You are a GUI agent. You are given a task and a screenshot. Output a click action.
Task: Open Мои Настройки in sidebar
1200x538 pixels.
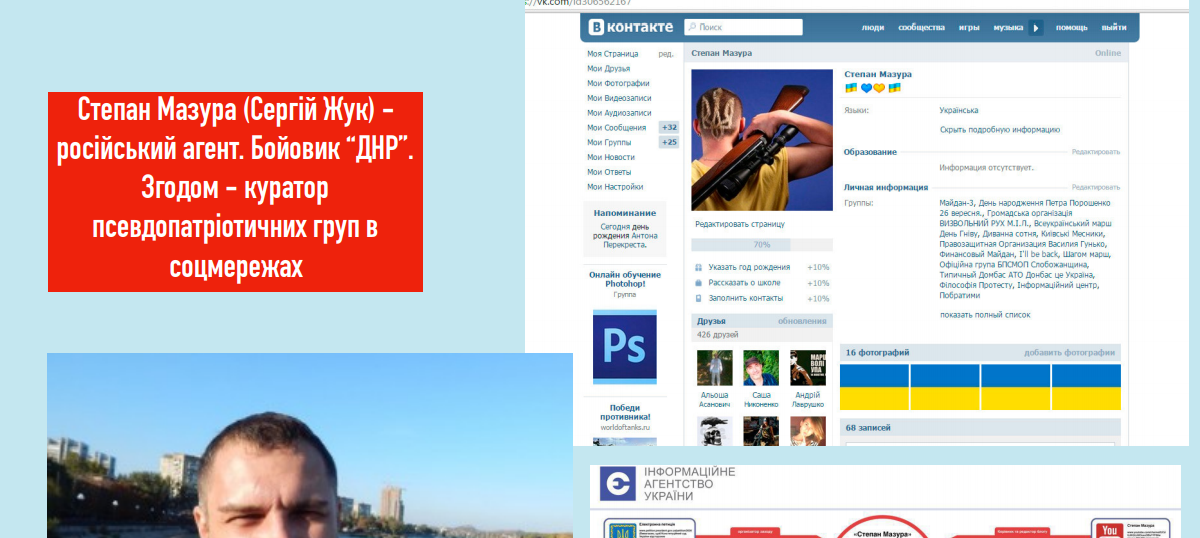point(615,187)
